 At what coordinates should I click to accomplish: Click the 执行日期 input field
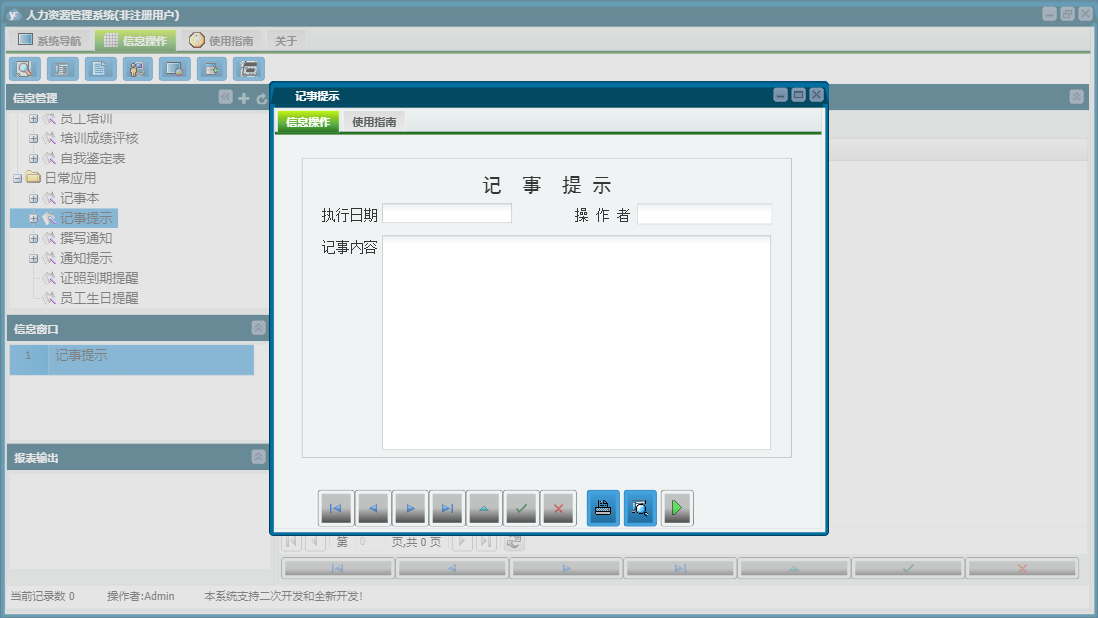447,214
